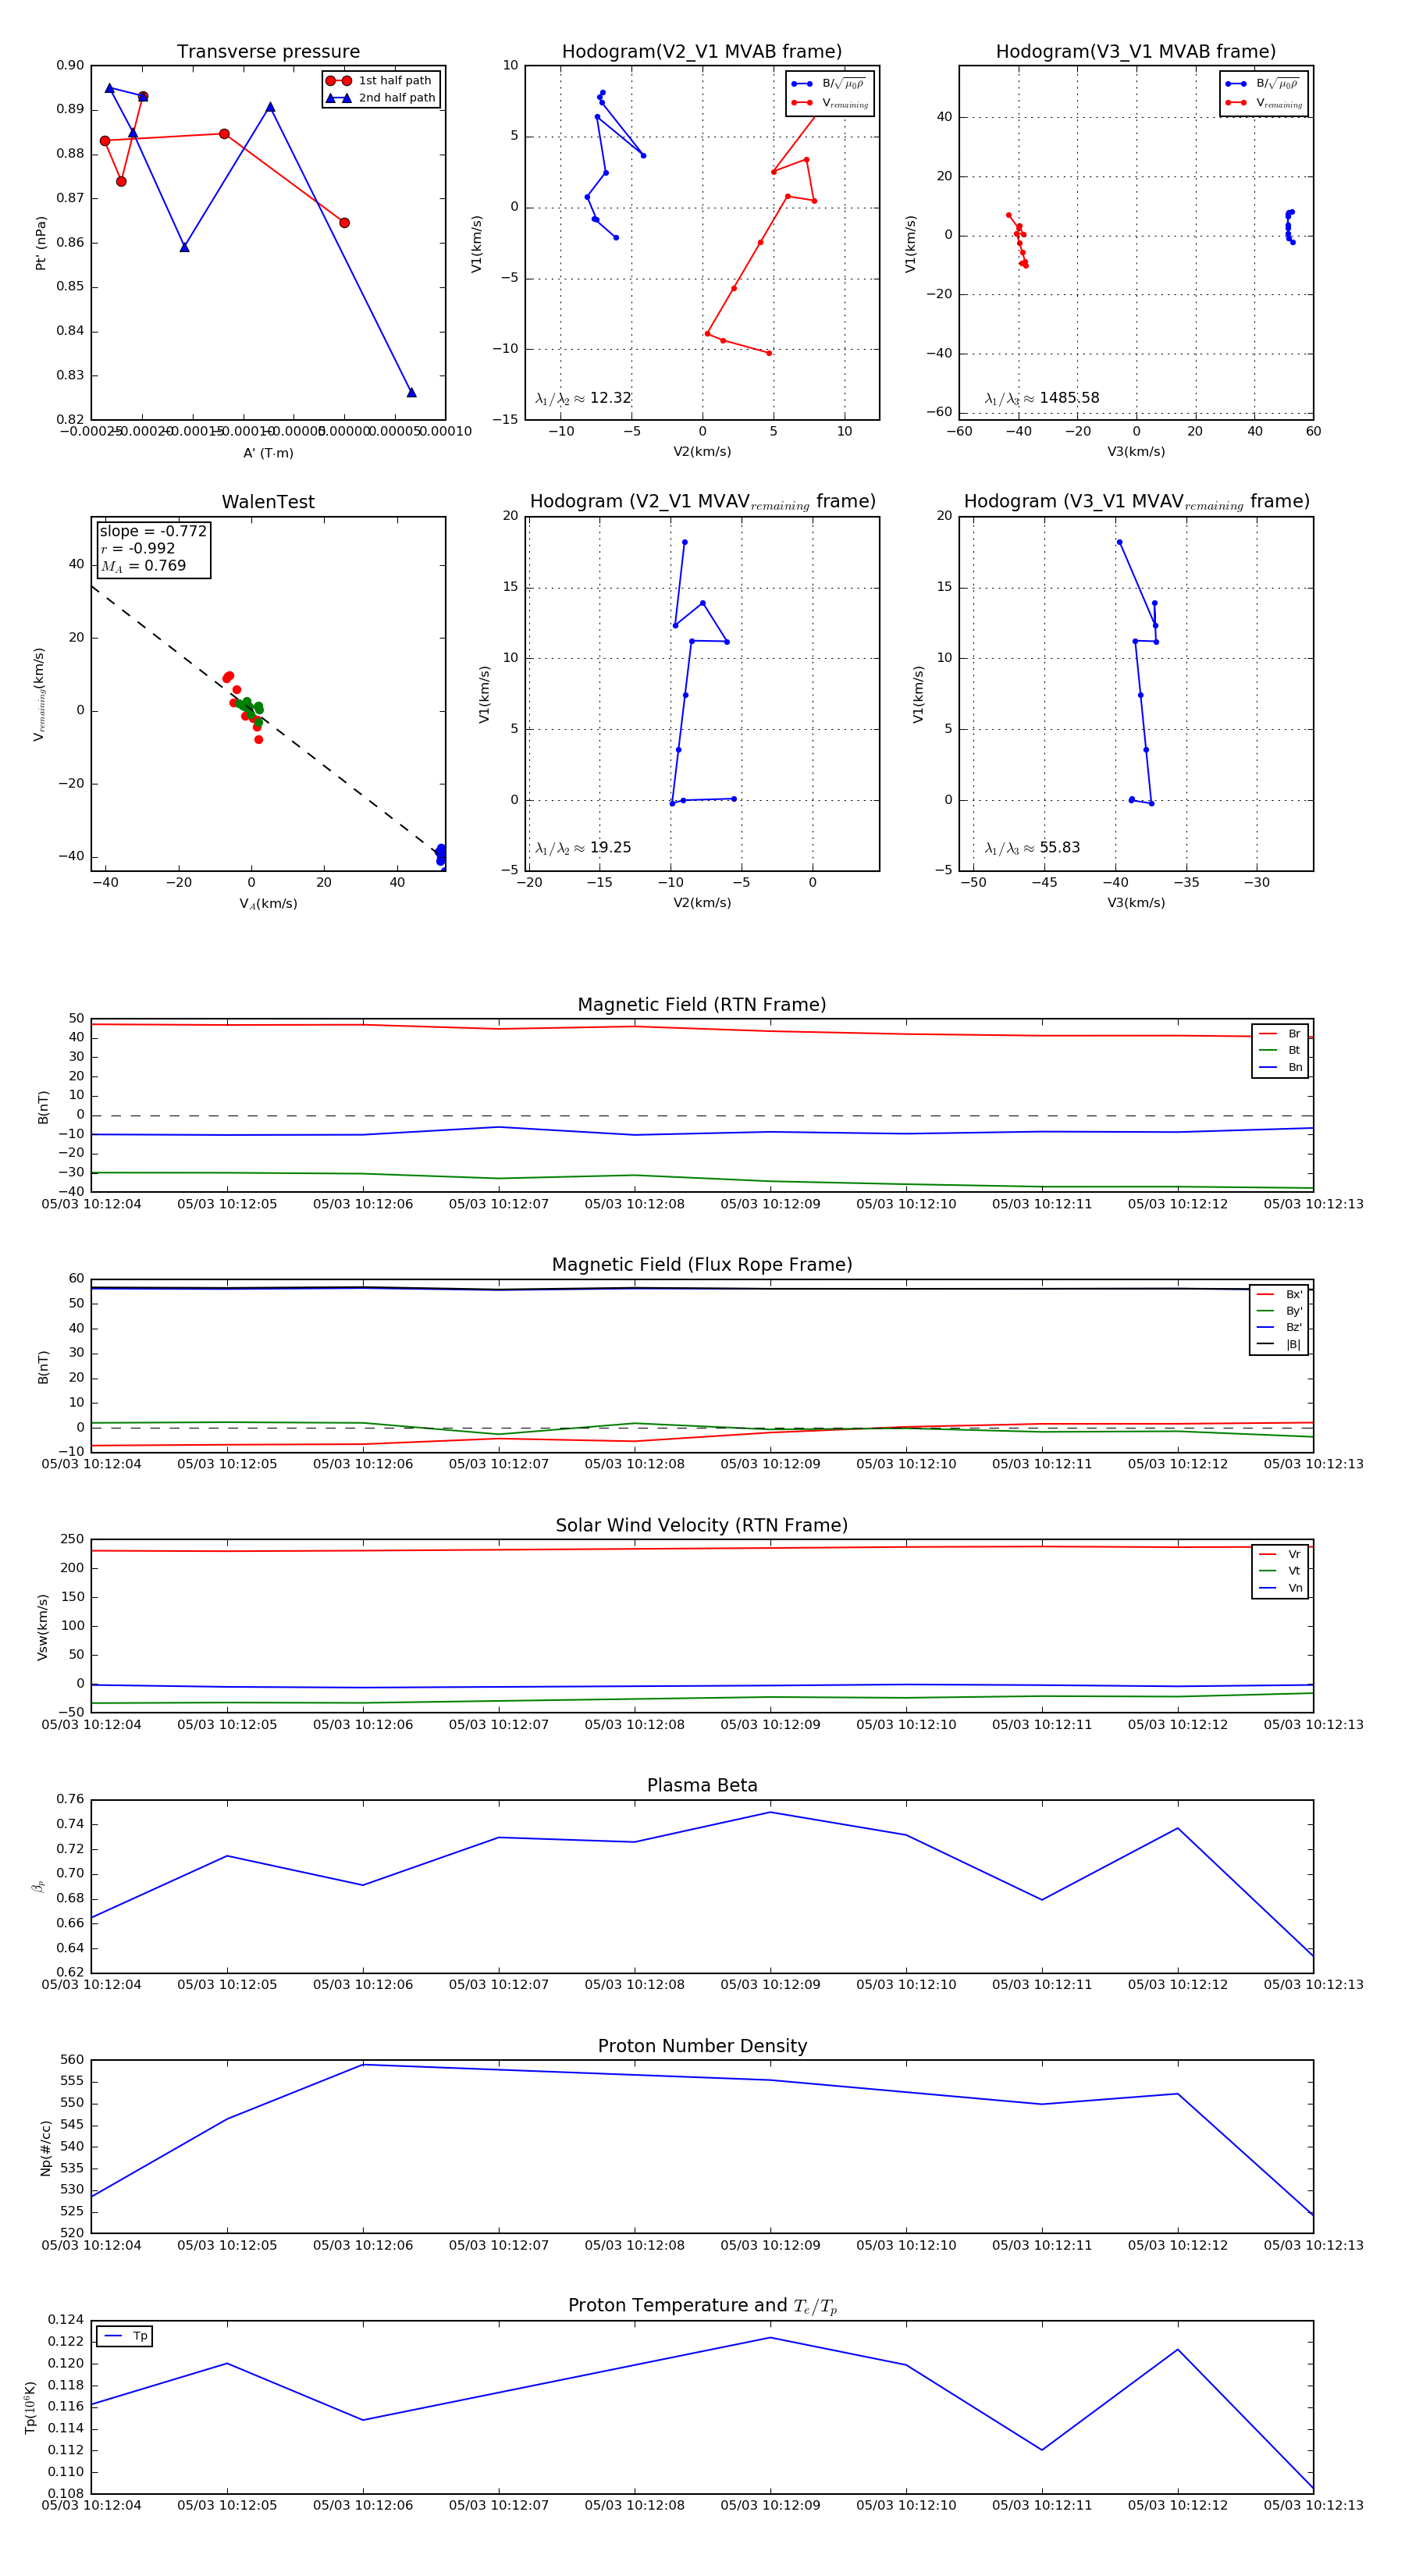
Task: Click the Plasma Beta peak at 10:12:09
Action: click(x=770, y=1812)
